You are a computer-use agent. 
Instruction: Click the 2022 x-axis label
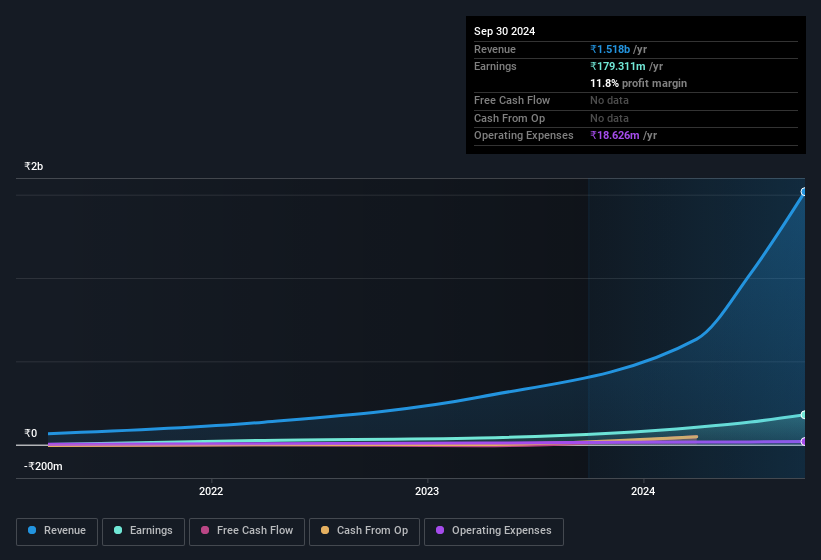click(211, 491)
